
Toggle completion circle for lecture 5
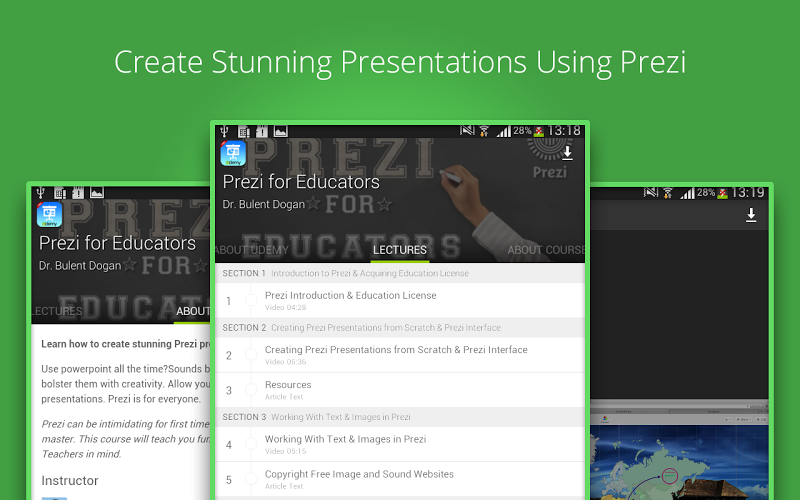tap(251, 479)
